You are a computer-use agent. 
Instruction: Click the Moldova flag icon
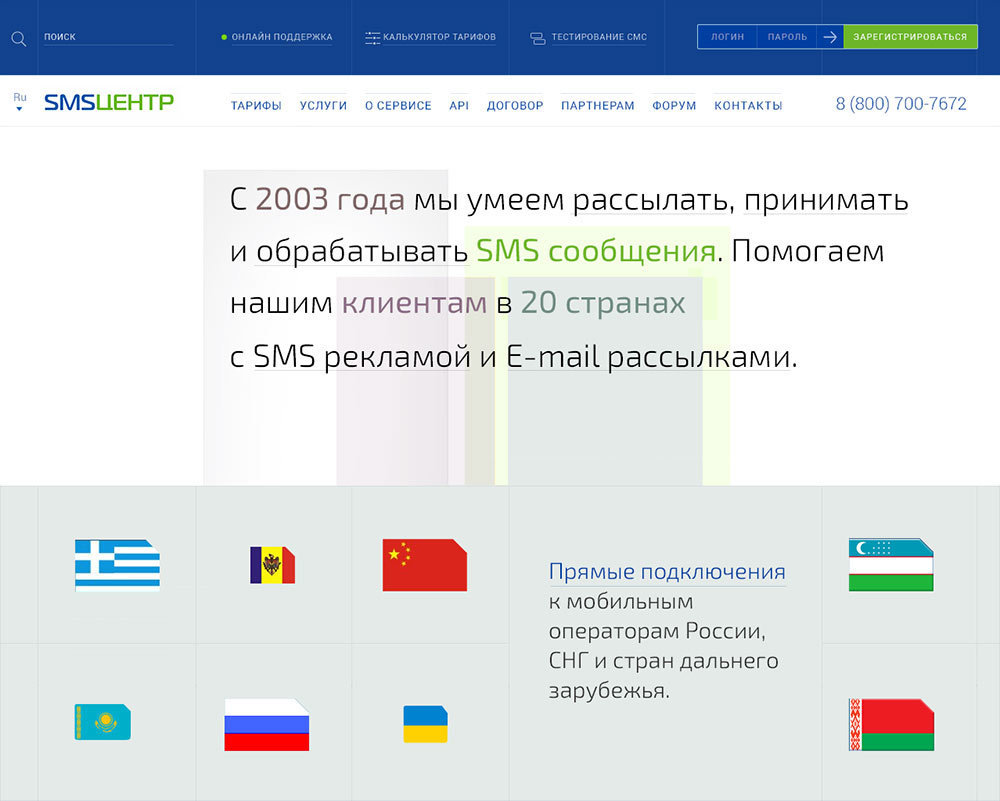point(272,565)
